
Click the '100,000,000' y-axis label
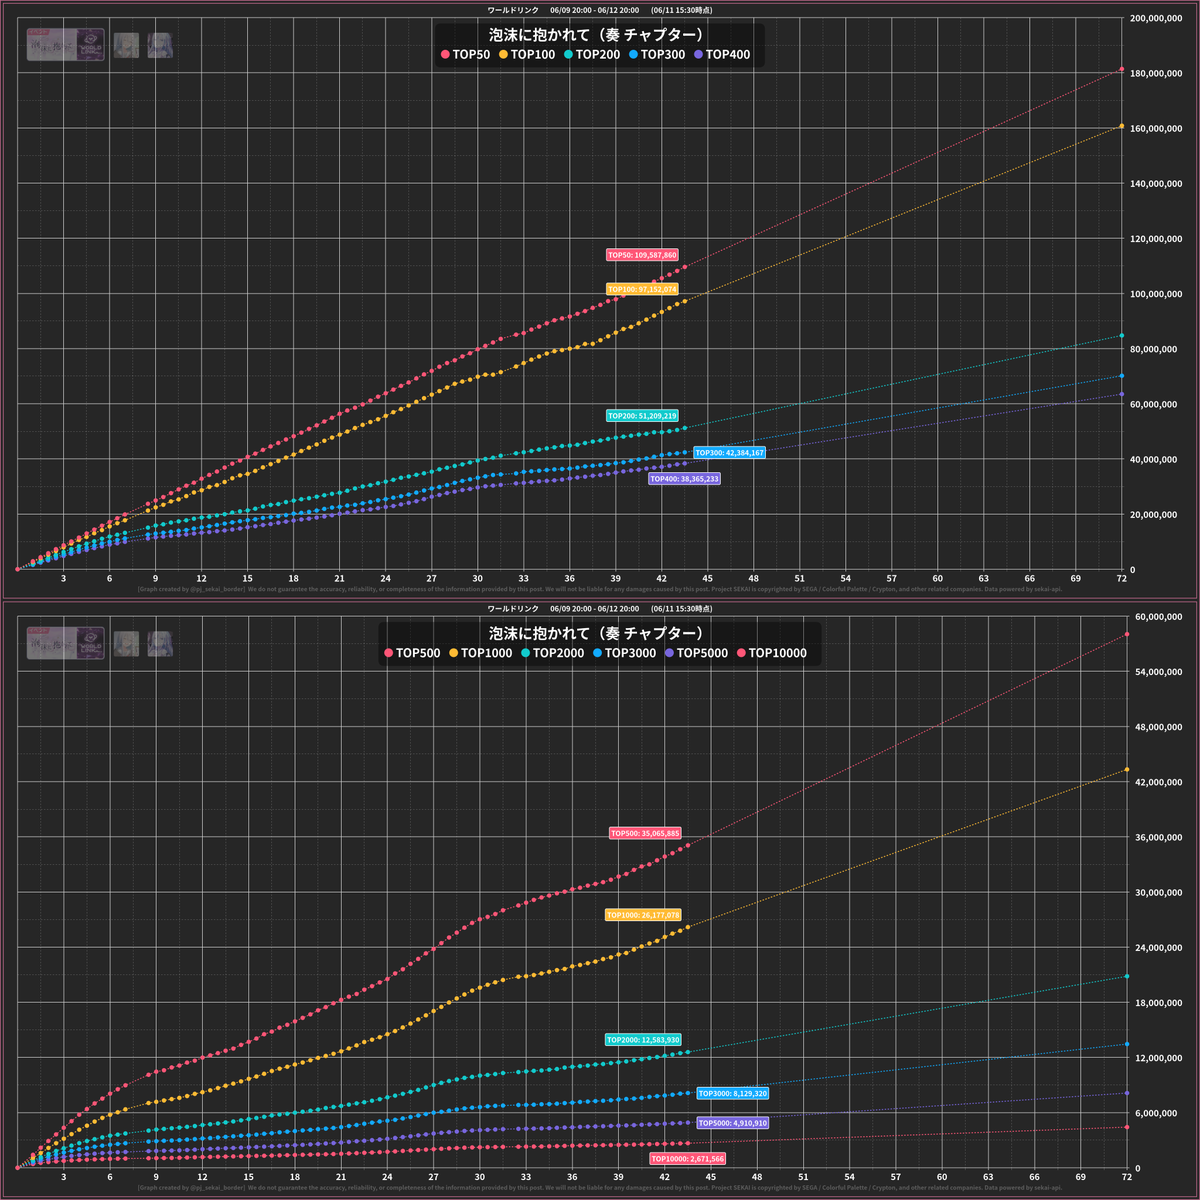coord(1158,294)
